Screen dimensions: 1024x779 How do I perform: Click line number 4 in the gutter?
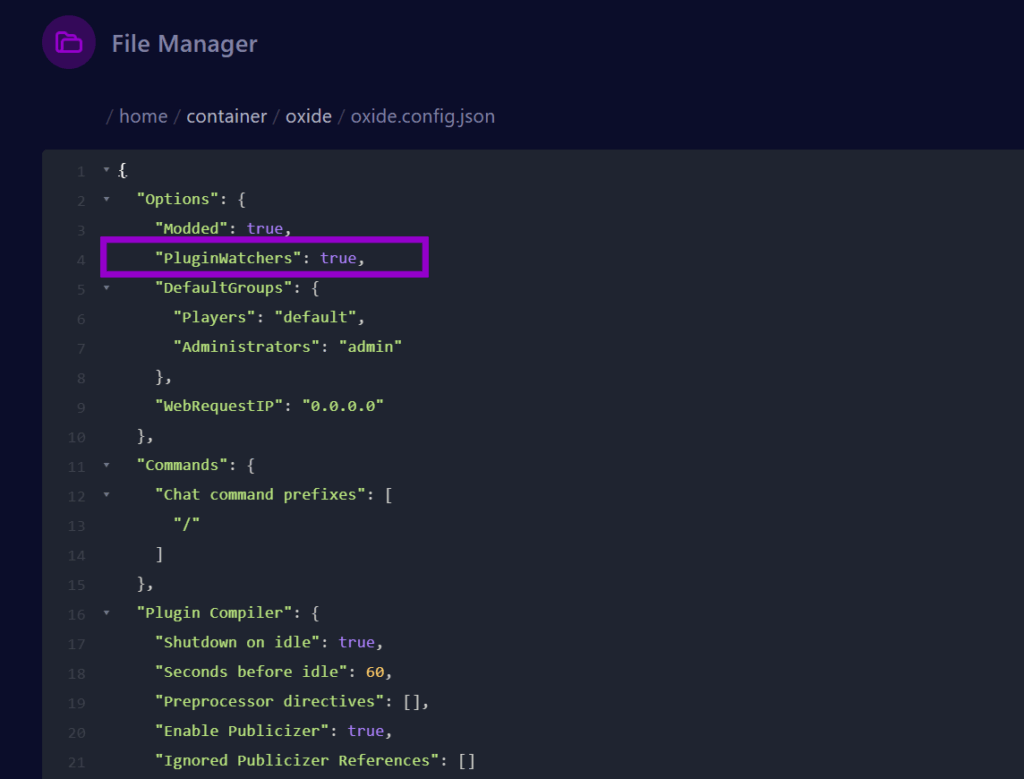pyautogui.click(x=80, y=259)
